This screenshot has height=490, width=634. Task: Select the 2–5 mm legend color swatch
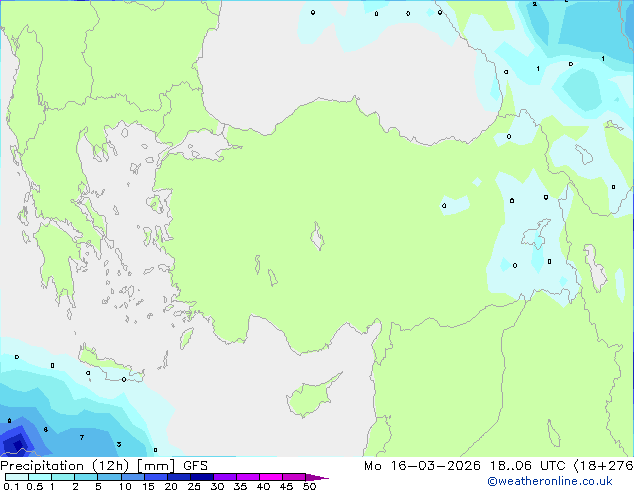86,477
